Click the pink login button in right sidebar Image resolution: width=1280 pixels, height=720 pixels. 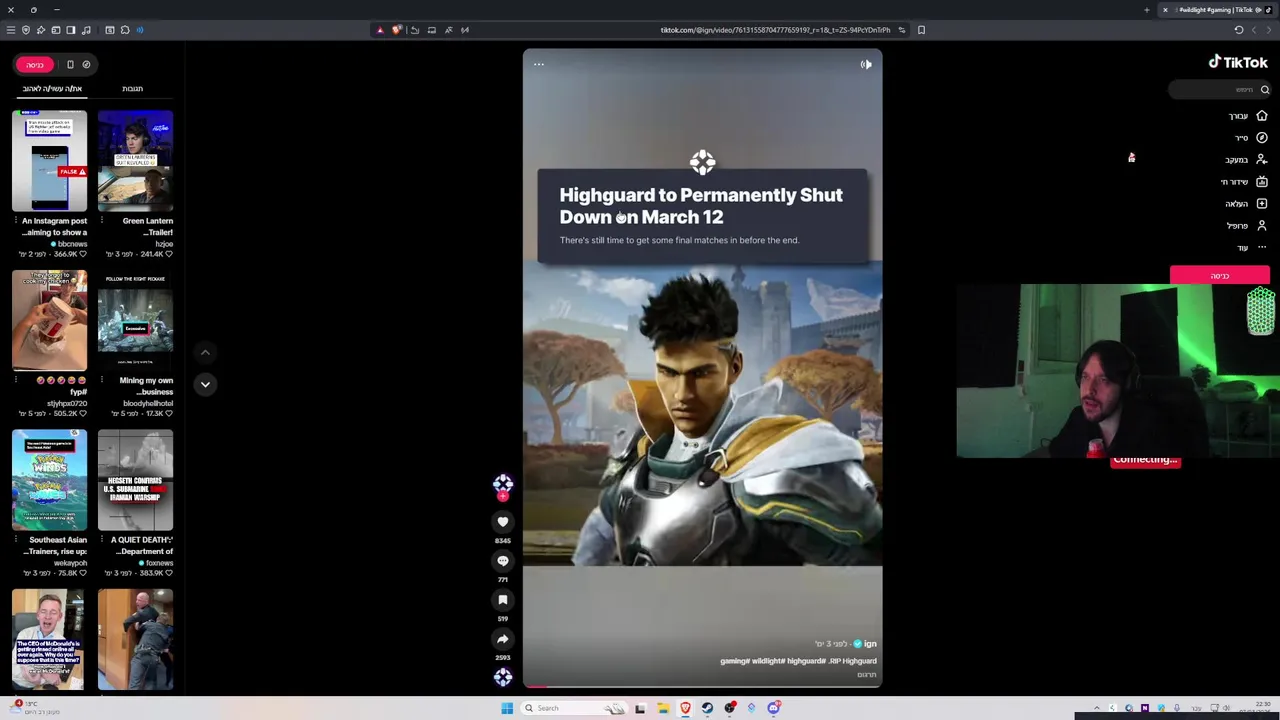[1220, 275]
